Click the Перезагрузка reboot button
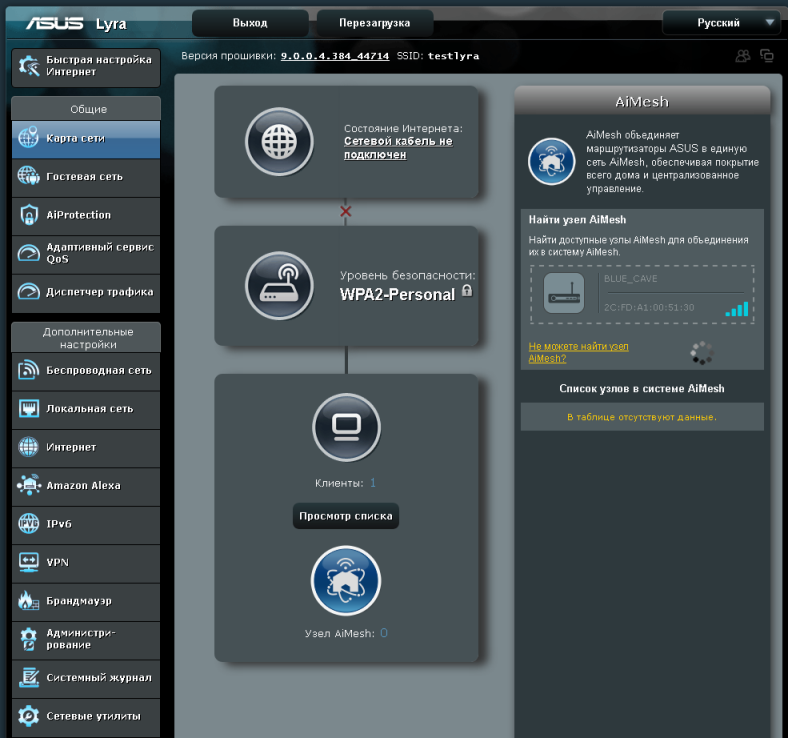Screen dimensions: 788x738 point(374,23)
